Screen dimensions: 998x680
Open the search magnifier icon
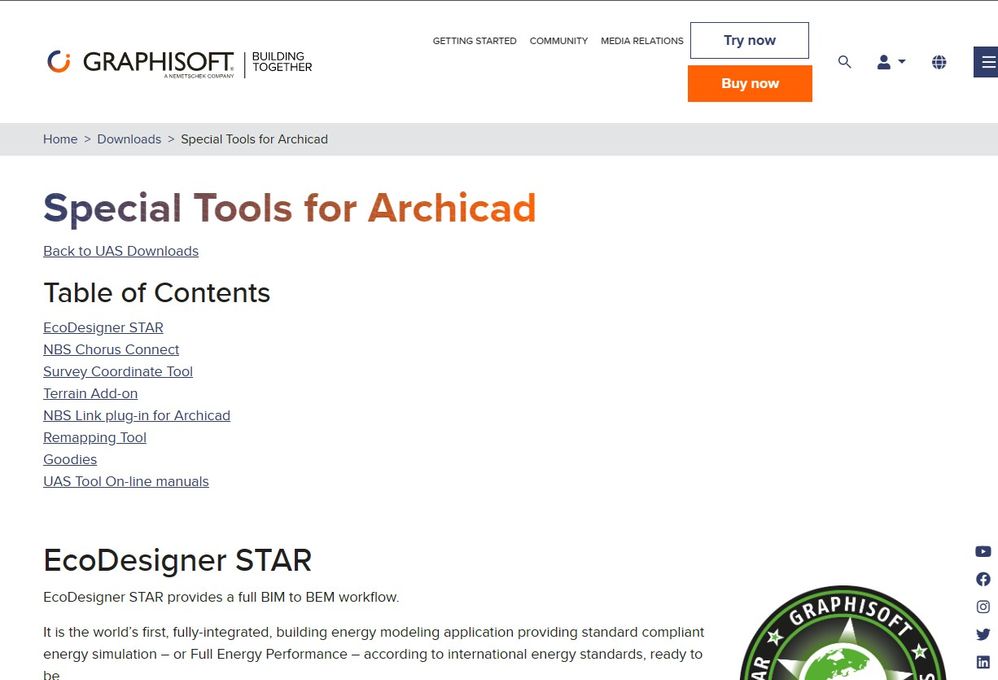[x=845, y=62]
